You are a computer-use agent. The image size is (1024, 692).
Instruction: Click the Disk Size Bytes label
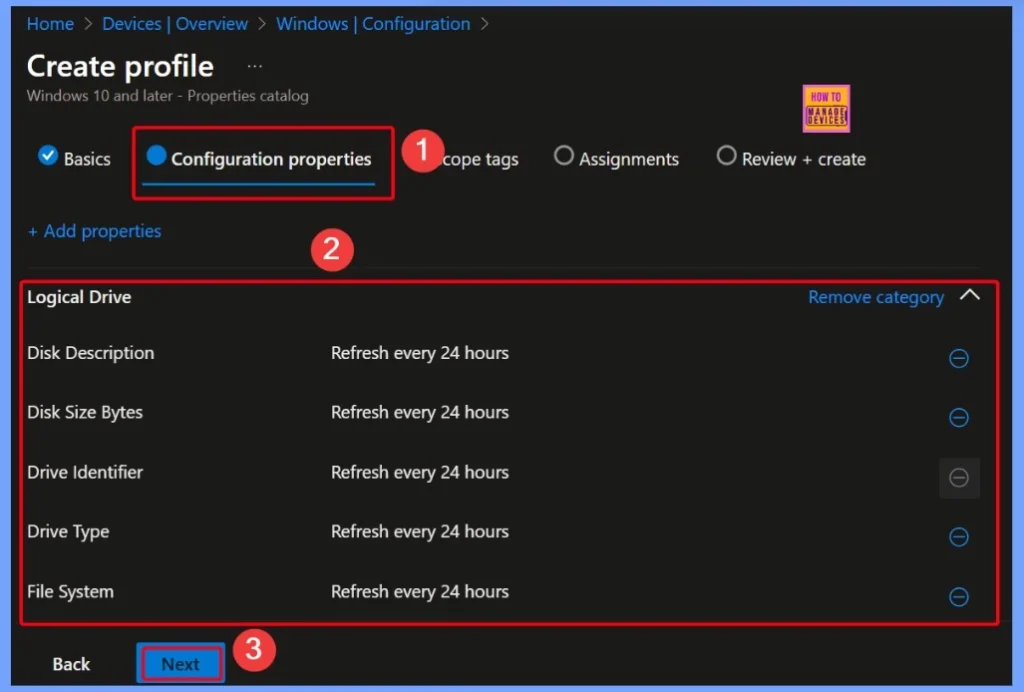point(85,413)
